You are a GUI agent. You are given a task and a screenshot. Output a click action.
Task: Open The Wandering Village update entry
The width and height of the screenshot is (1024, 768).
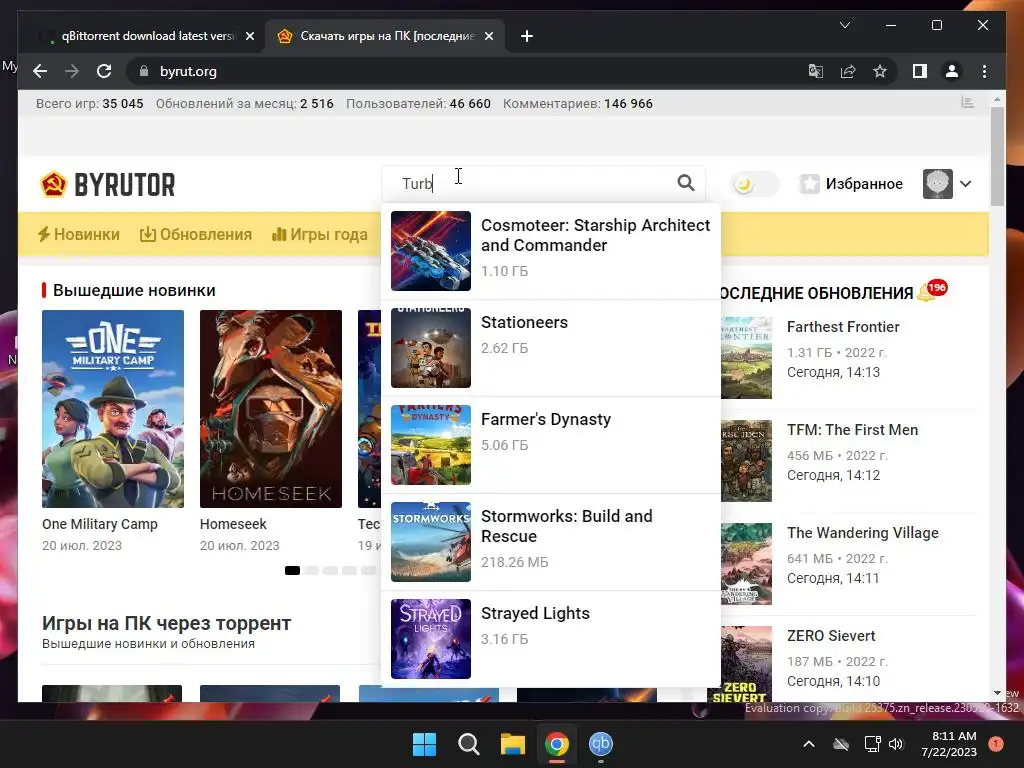(849, 564)
